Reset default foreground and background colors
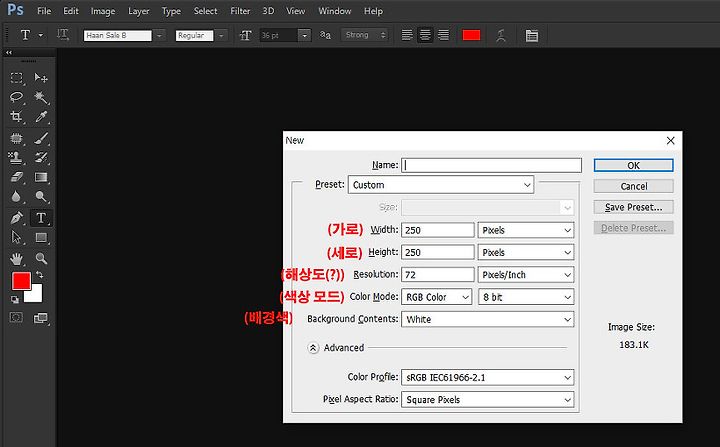Image resolution: width=720 pixels, height=447 pixels. coord(15,300)
